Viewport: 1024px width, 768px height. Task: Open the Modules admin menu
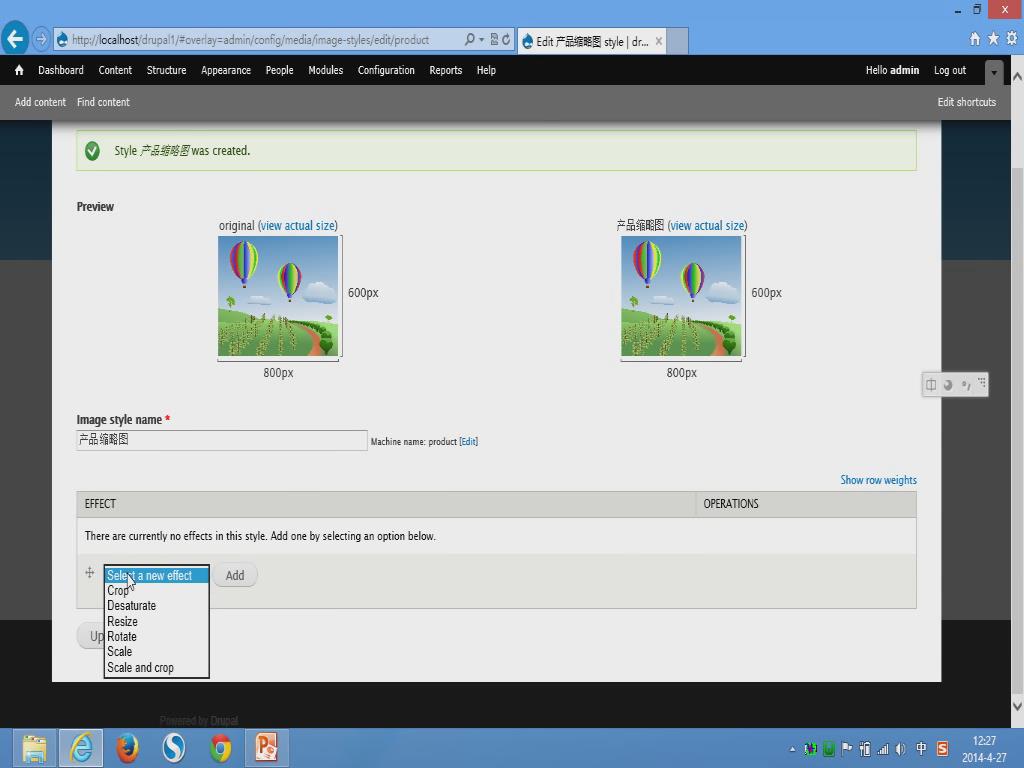click(x=326, y=70)
